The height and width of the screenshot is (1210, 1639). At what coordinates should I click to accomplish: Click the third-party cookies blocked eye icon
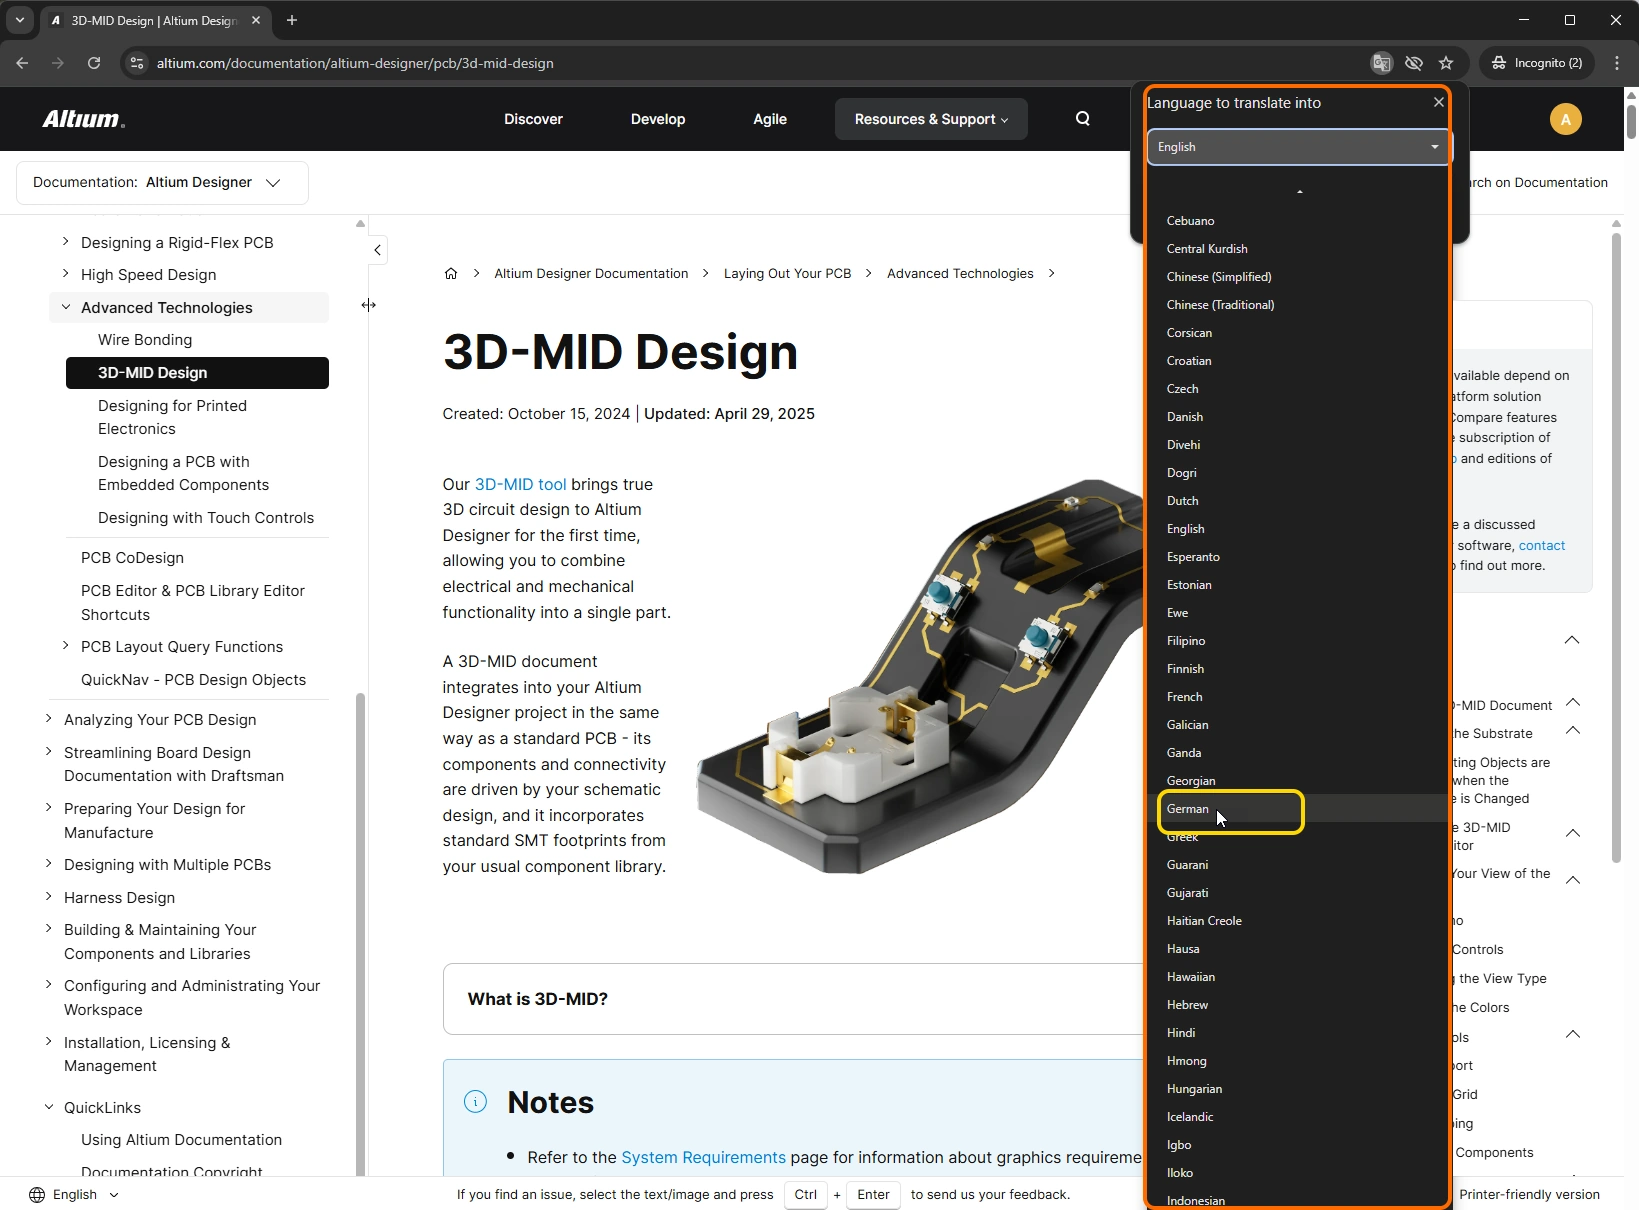(x=1413, y=63)
